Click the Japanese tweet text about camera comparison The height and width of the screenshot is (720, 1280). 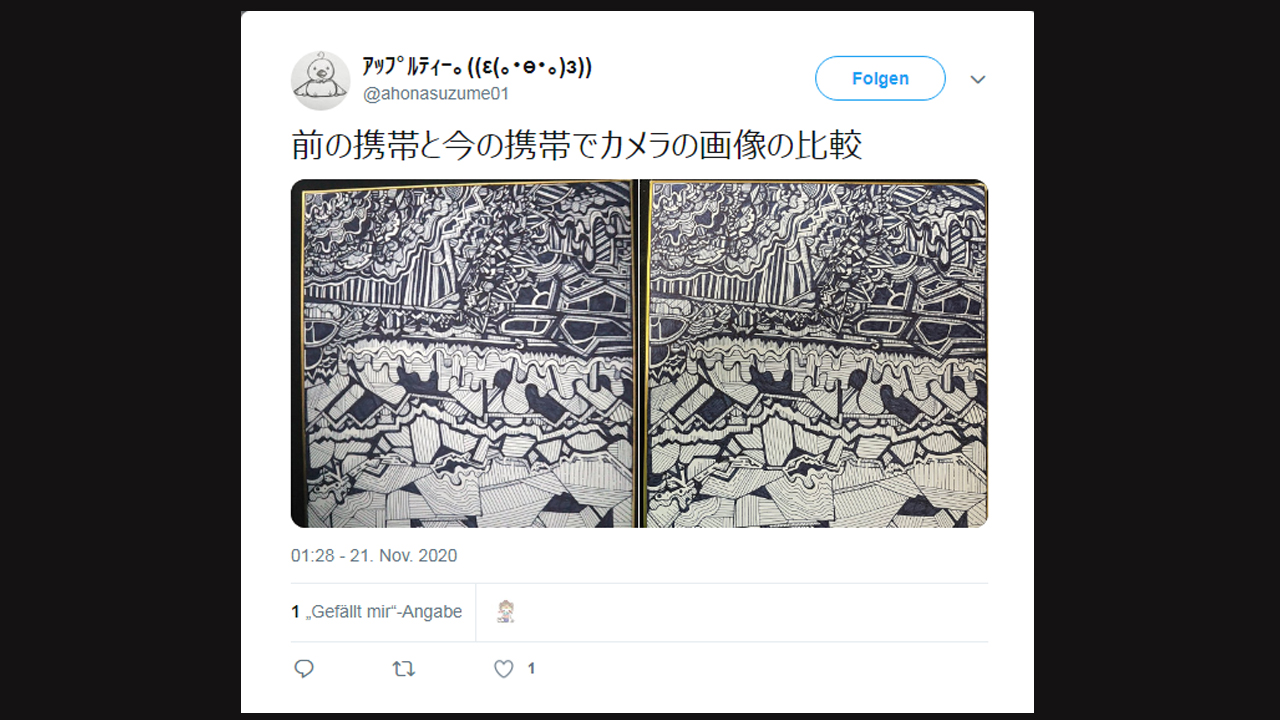(576, 146)
